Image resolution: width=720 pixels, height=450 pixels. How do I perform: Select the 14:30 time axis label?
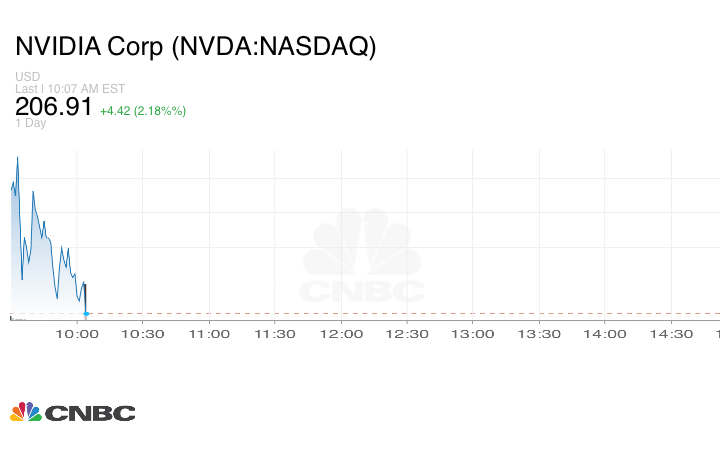(671, 334)
